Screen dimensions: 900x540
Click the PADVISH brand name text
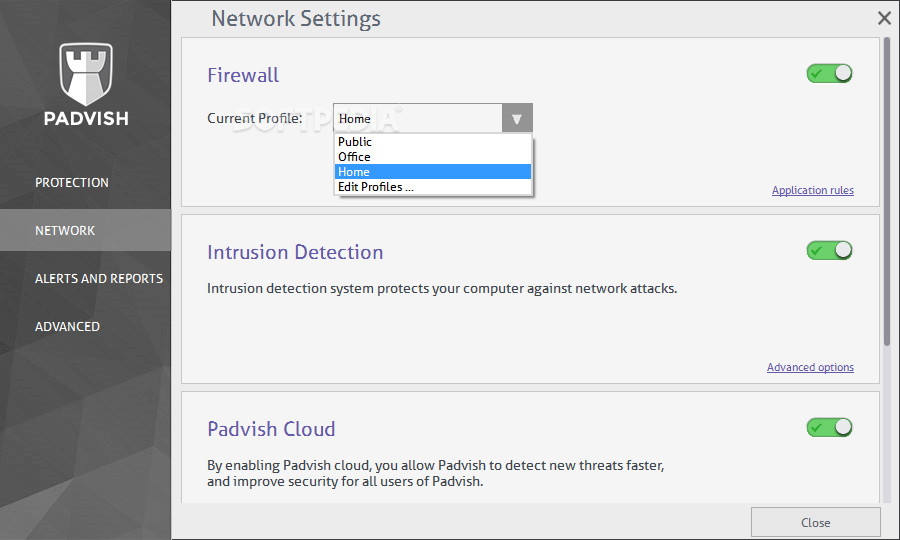coord(86,118)
